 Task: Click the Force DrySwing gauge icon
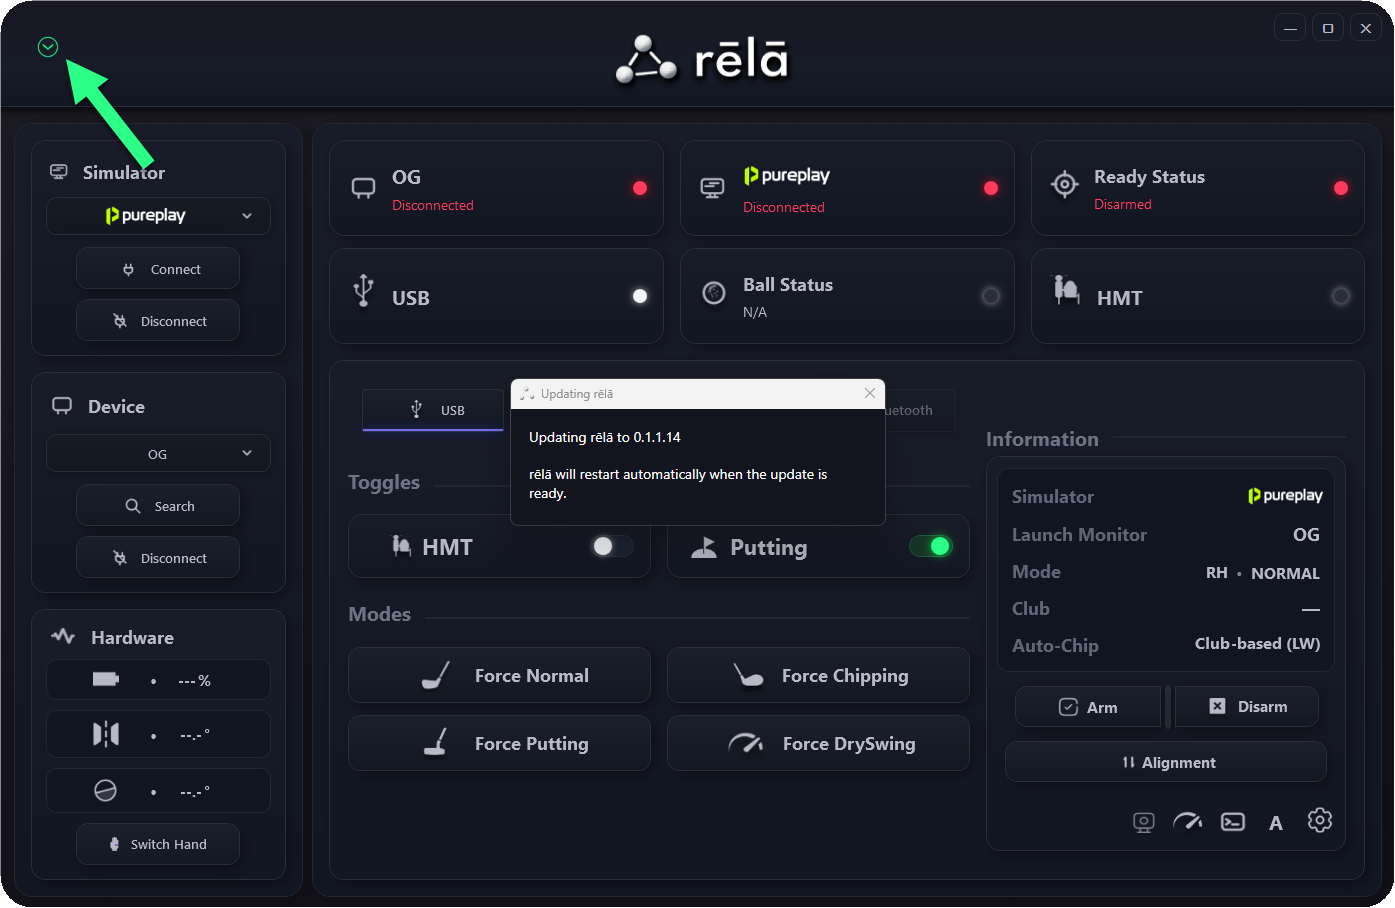746,743
